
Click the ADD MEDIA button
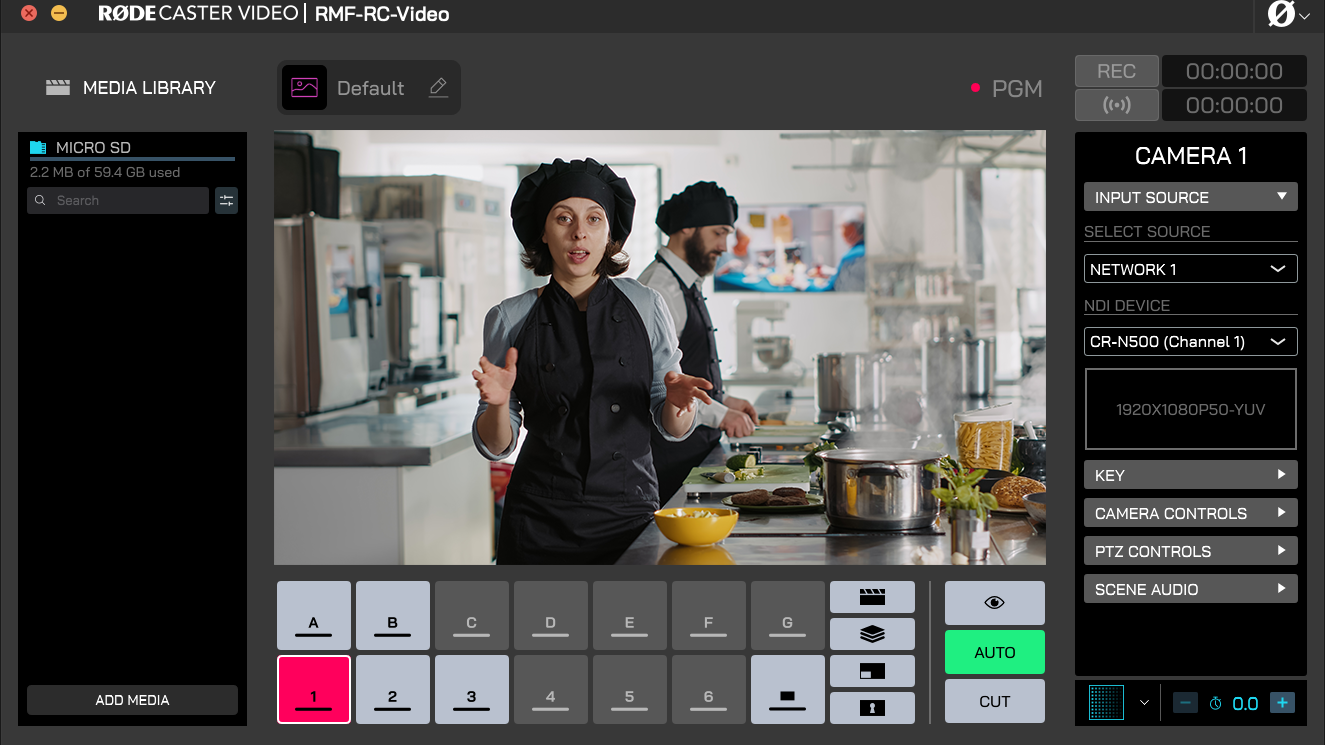point(132,700)
